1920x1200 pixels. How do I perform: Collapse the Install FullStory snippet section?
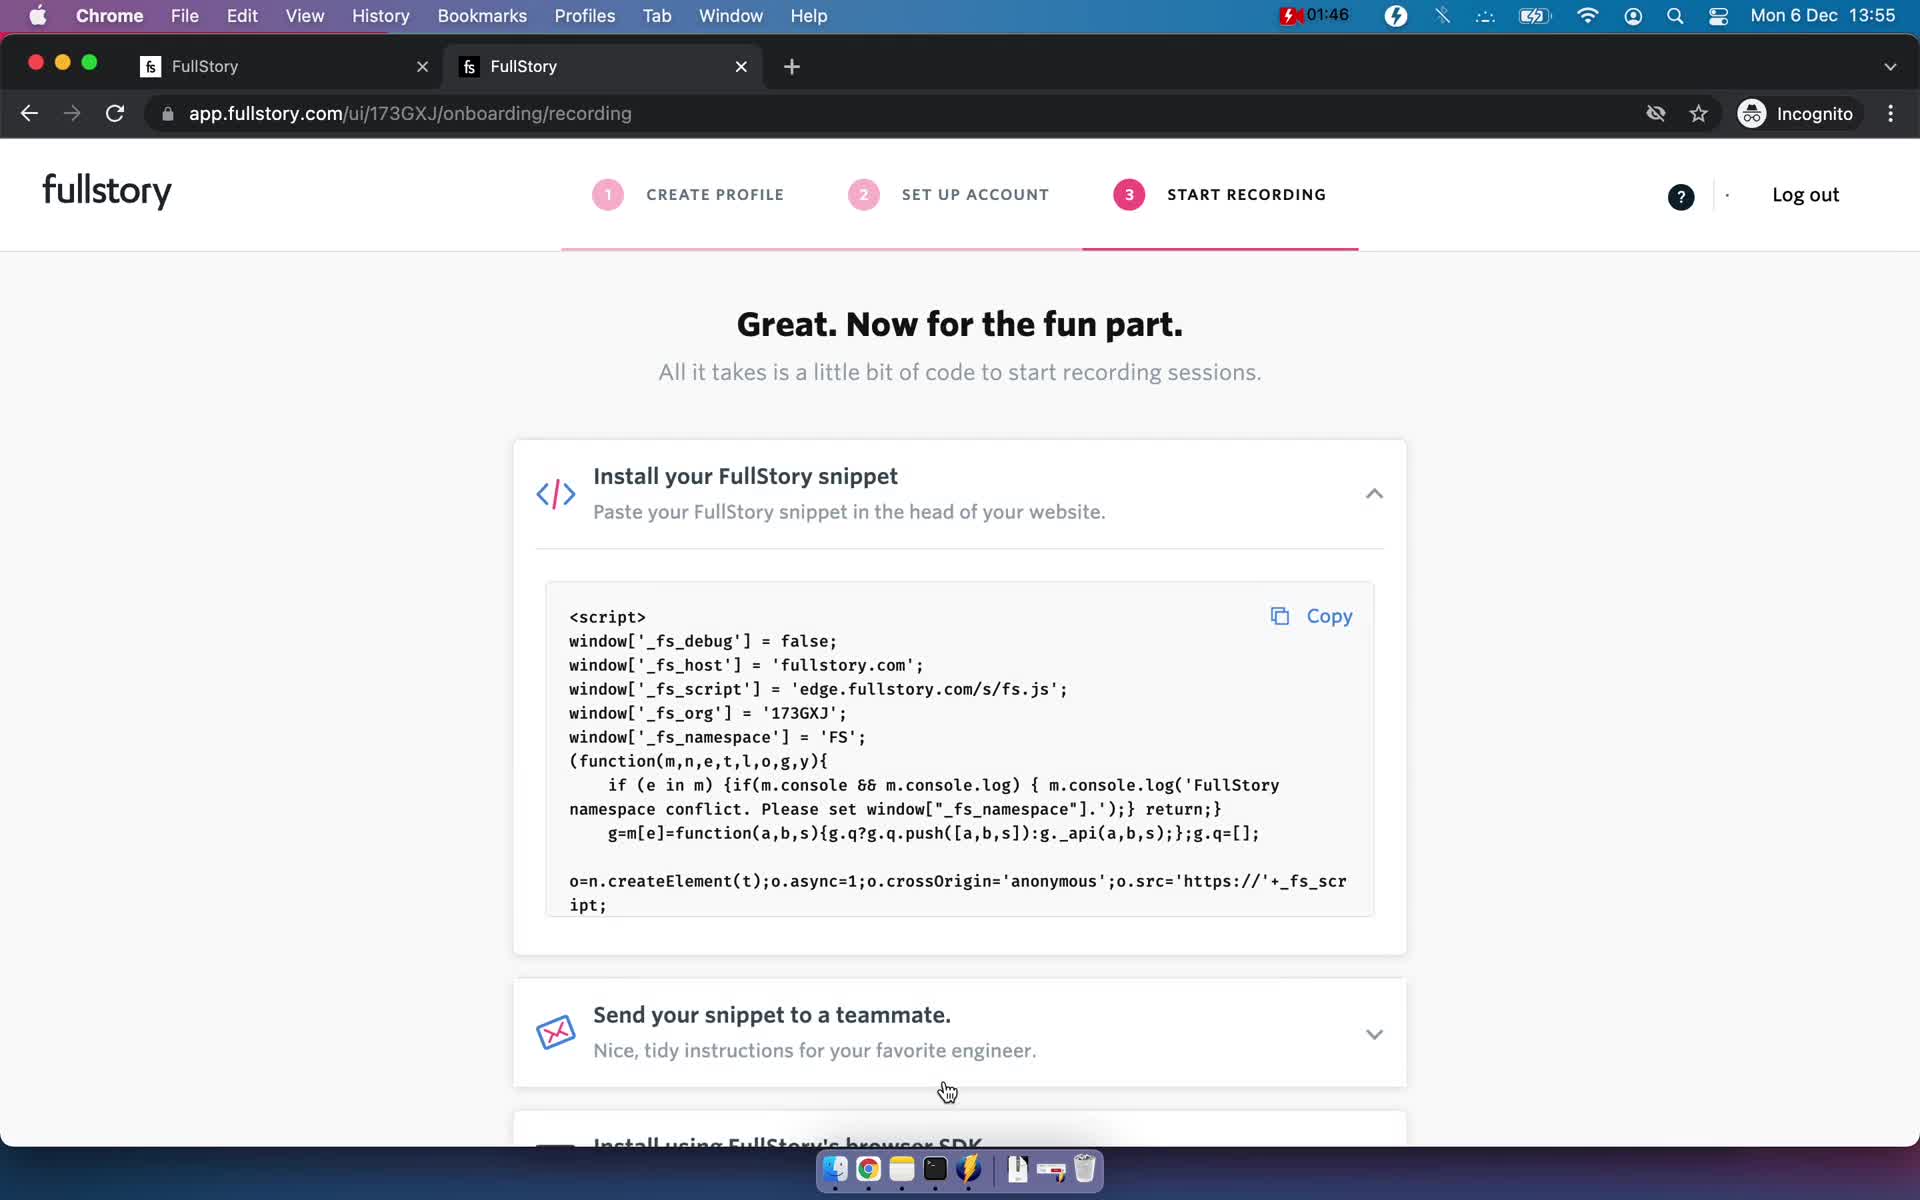point(1374,494)
